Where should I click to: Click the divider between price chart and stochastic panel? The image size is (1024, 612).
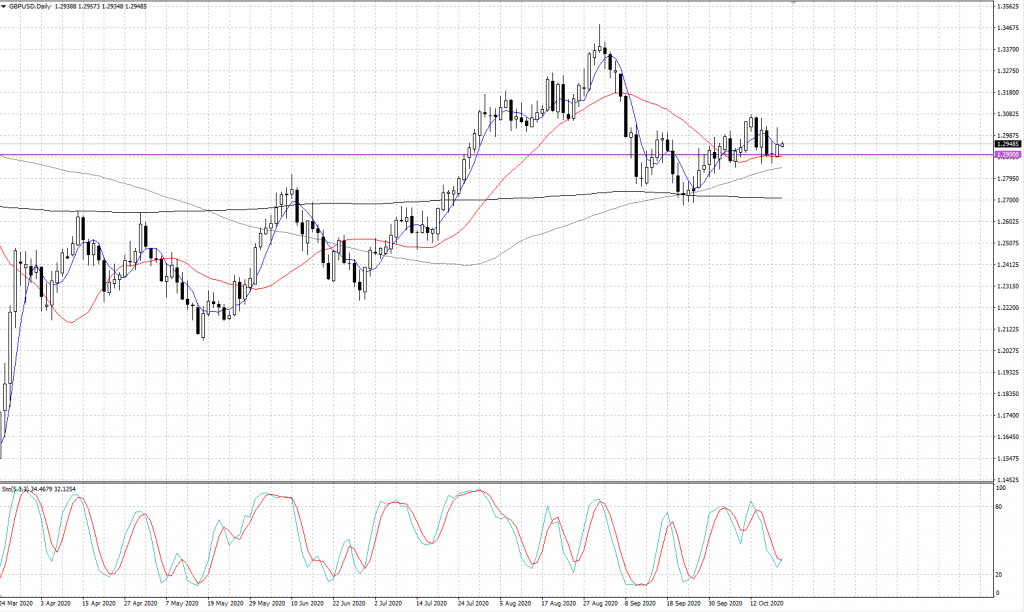click(500, 482)
